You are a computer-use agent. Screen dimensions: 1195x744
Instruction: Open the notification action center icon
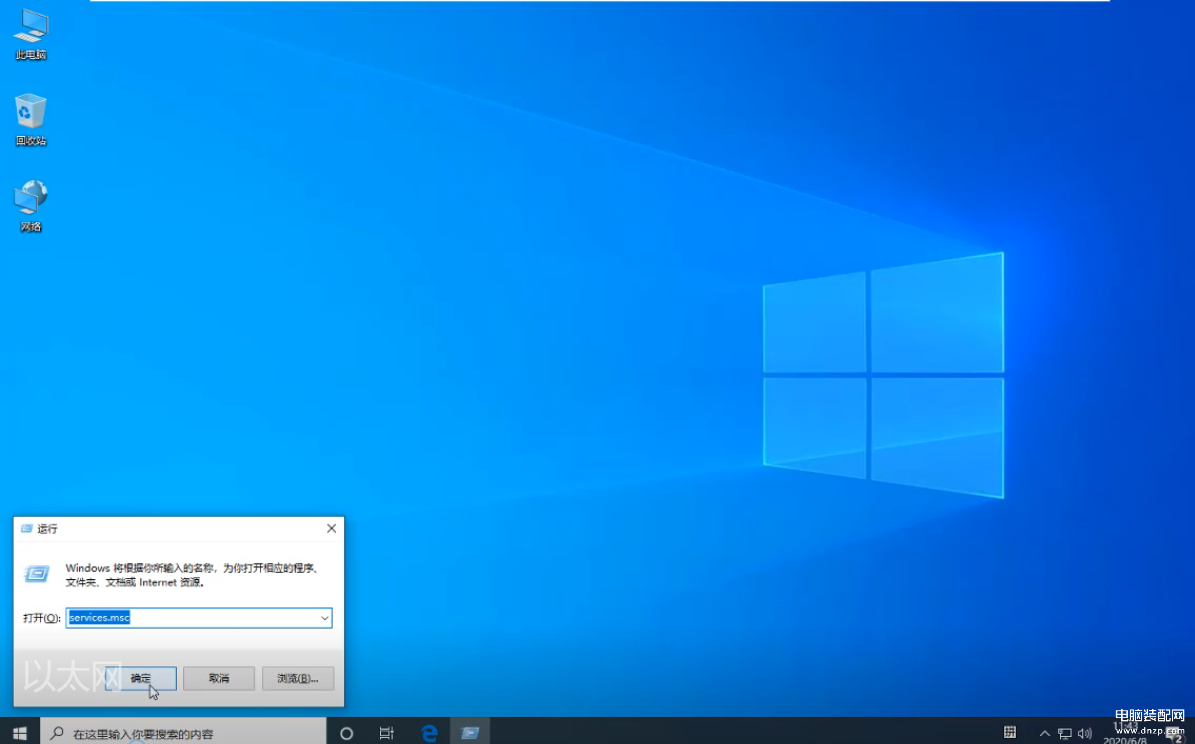[1176, 736]
